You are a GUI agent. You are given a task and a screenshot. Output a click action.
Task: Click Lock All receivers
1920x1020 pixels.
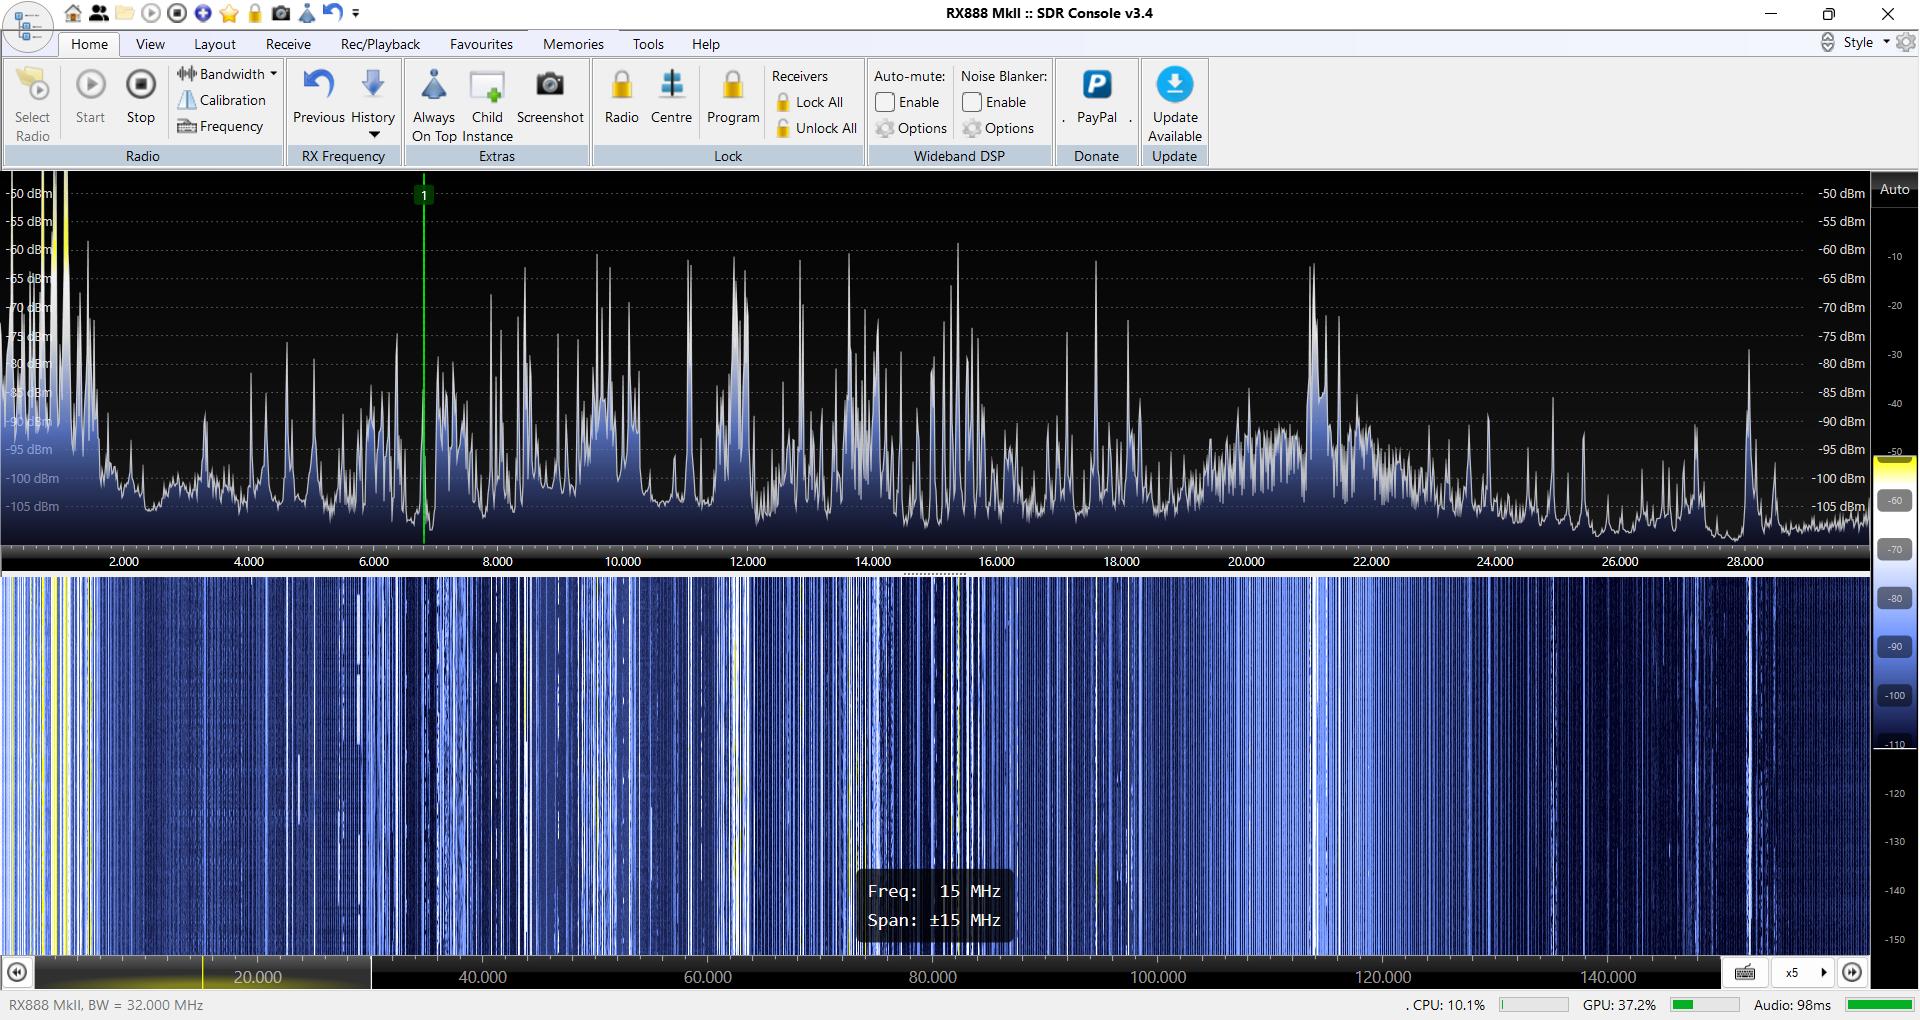coord(809,102)
